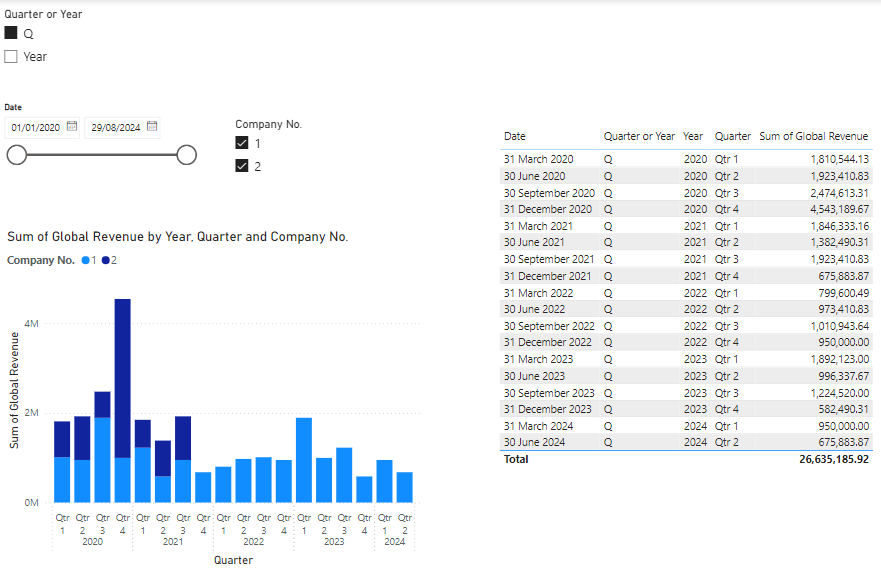Image resolution: width=881 pixels, height=568 pixels.
Task: Click the 30 June 2022 date cell
Action: click(x=534, y=309)
